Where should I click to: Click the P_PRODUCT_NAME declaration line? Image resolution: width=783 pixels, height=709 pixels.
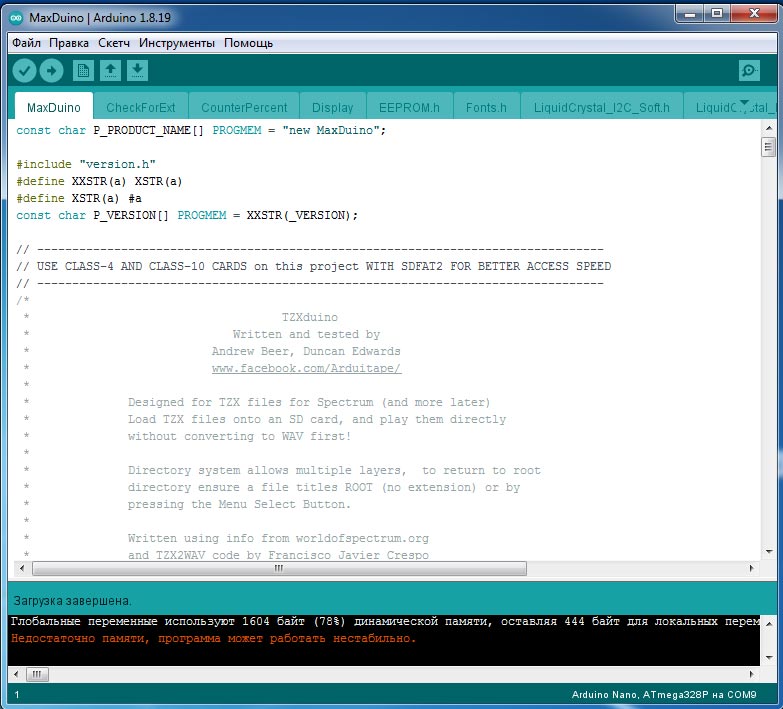point(201,130)
